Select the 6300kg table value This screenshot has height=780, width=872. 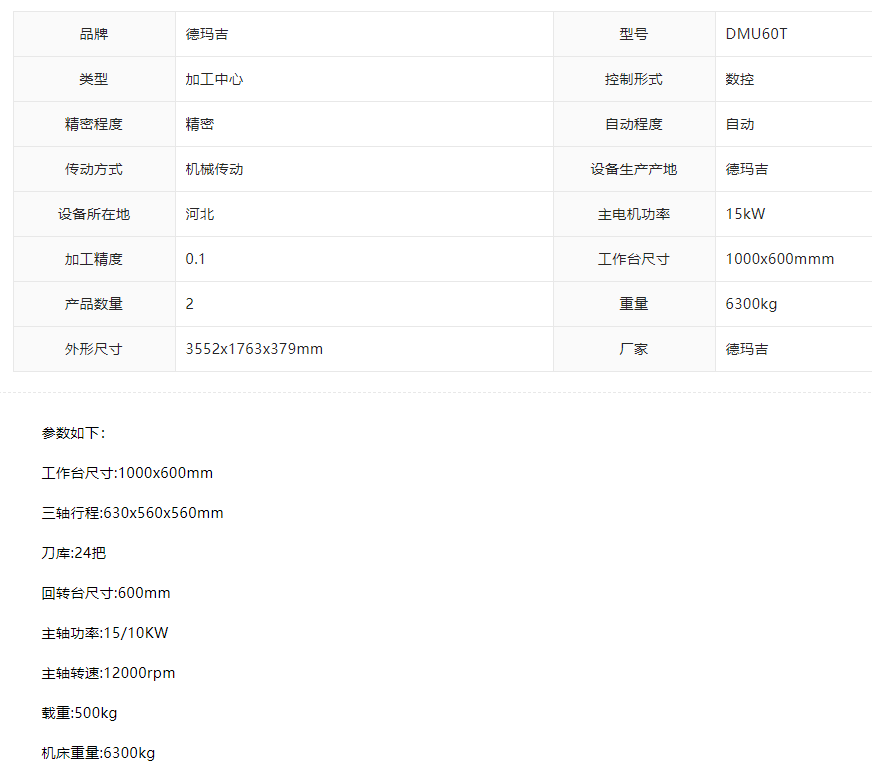point(751,304)
